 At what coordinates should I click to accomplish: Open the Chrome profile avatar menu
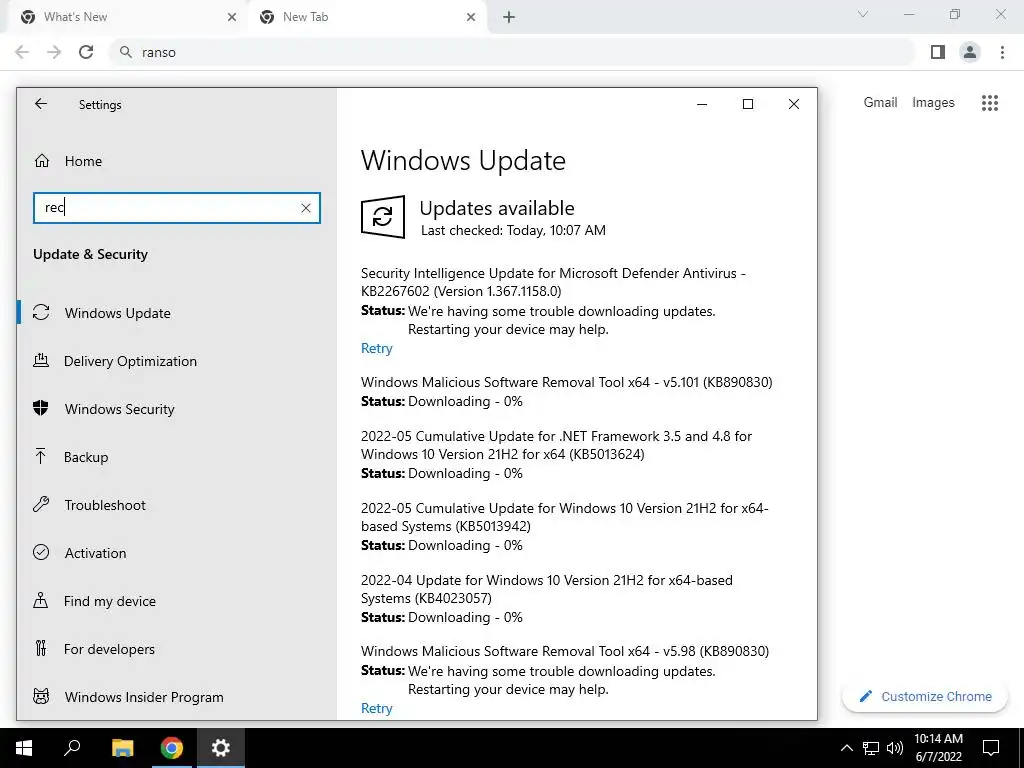click(x=970, y=52)
